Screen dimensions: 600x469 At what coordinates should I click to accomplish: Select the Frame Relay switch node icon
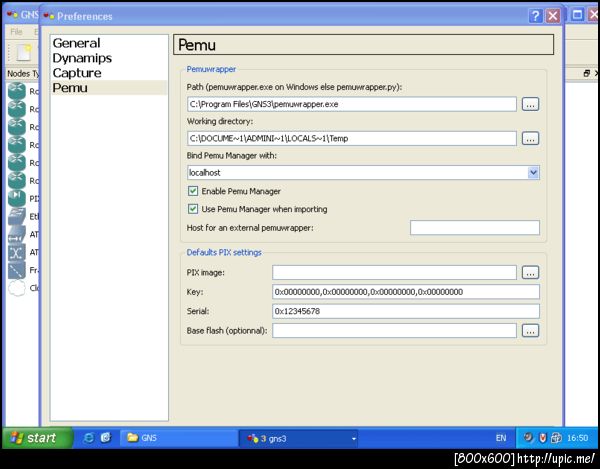coord(16,270)
